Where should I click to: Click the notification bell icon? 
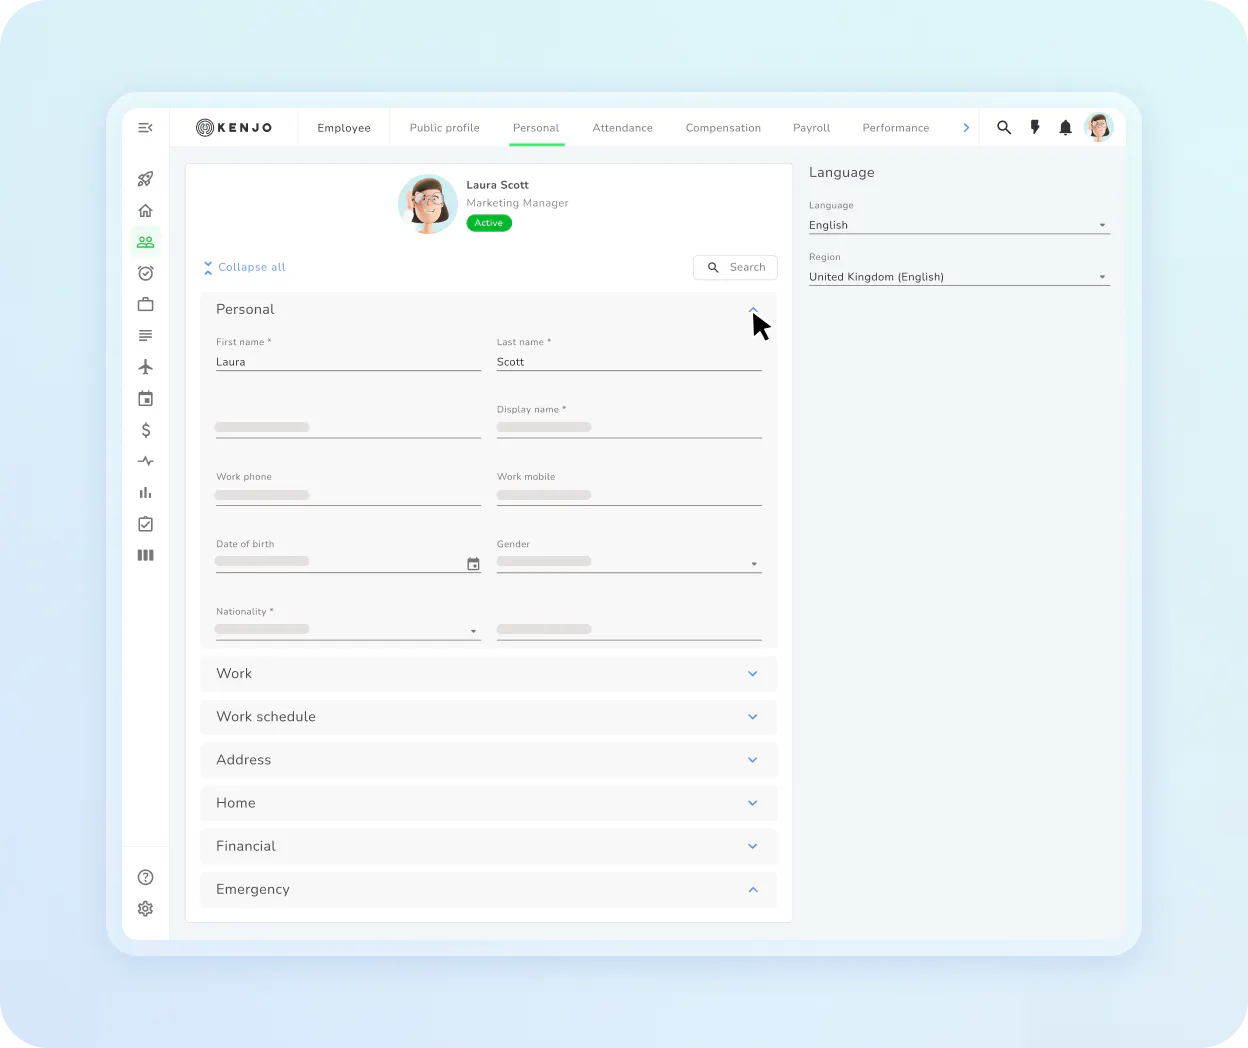click(1065, 128)
